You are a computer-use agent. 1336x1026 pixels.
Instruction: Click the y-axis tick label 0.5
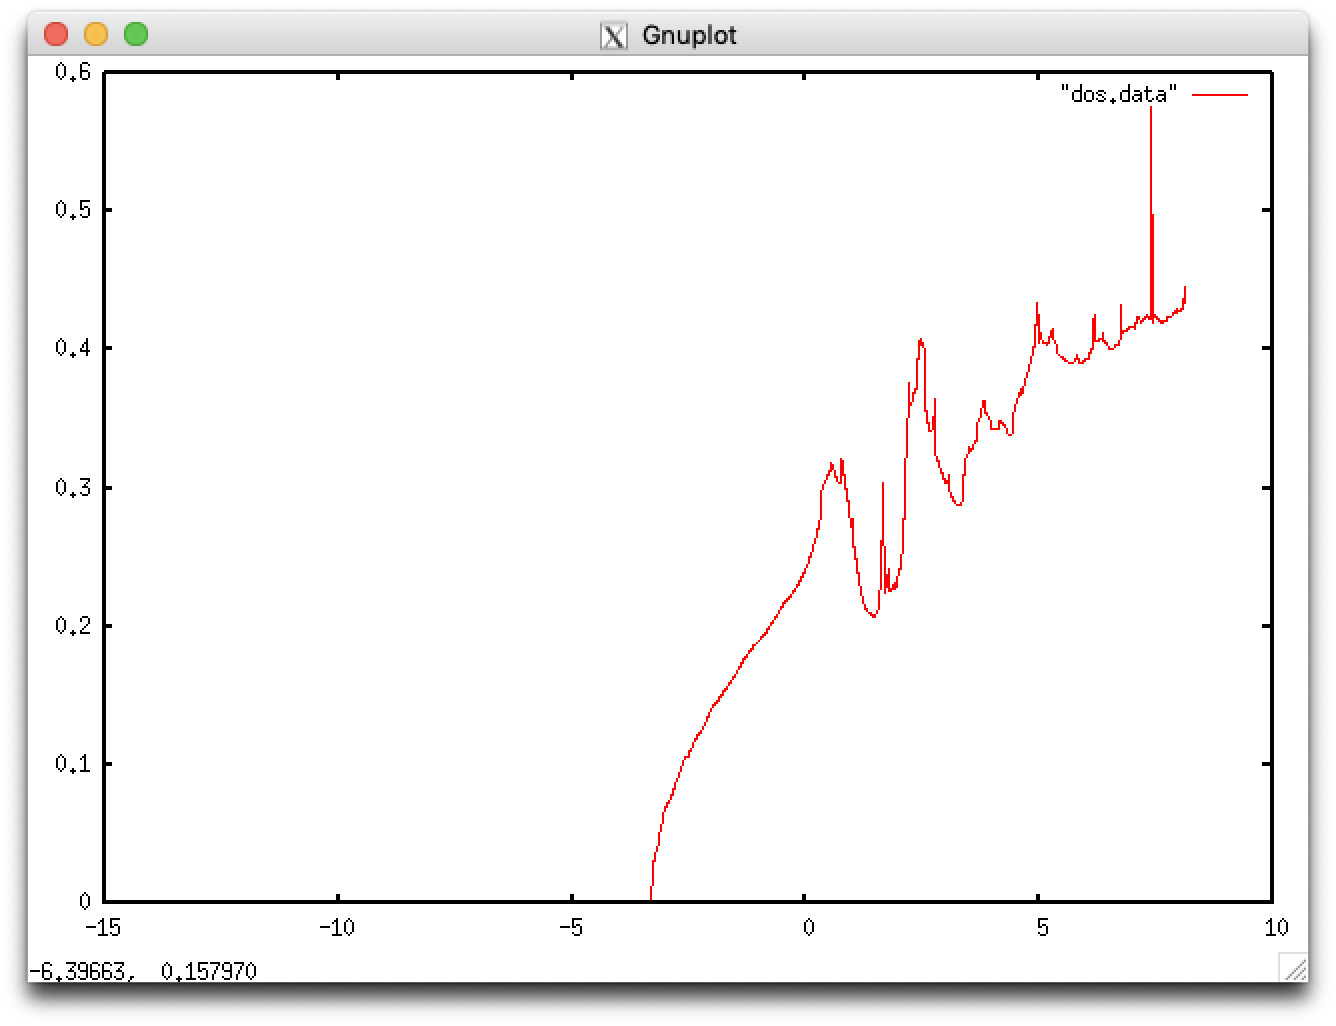pyautogui.click(x=73, y=210)
